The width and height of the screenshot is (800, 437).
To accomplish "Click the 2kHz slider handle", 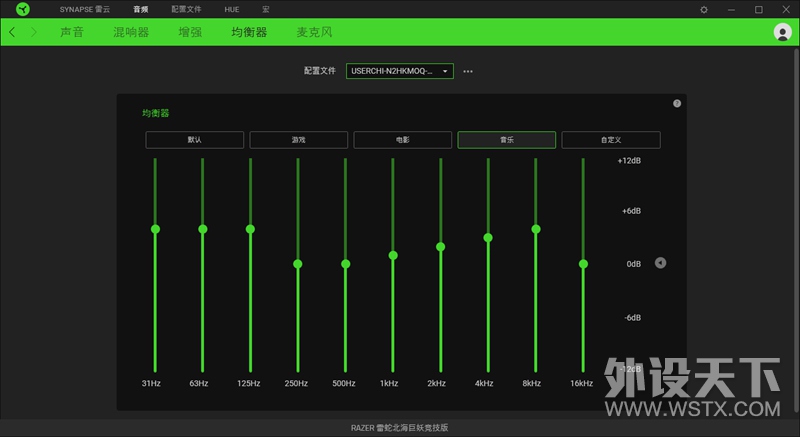I will click(441, 247).
